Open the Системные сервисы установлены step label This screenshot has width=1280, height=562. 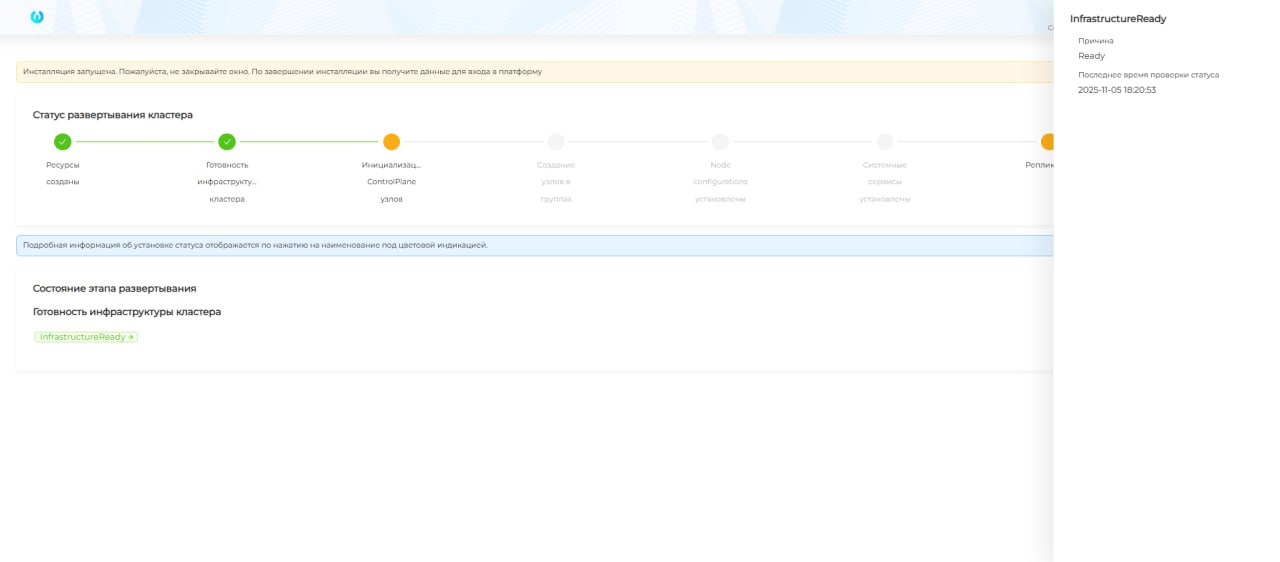[885, 181]
